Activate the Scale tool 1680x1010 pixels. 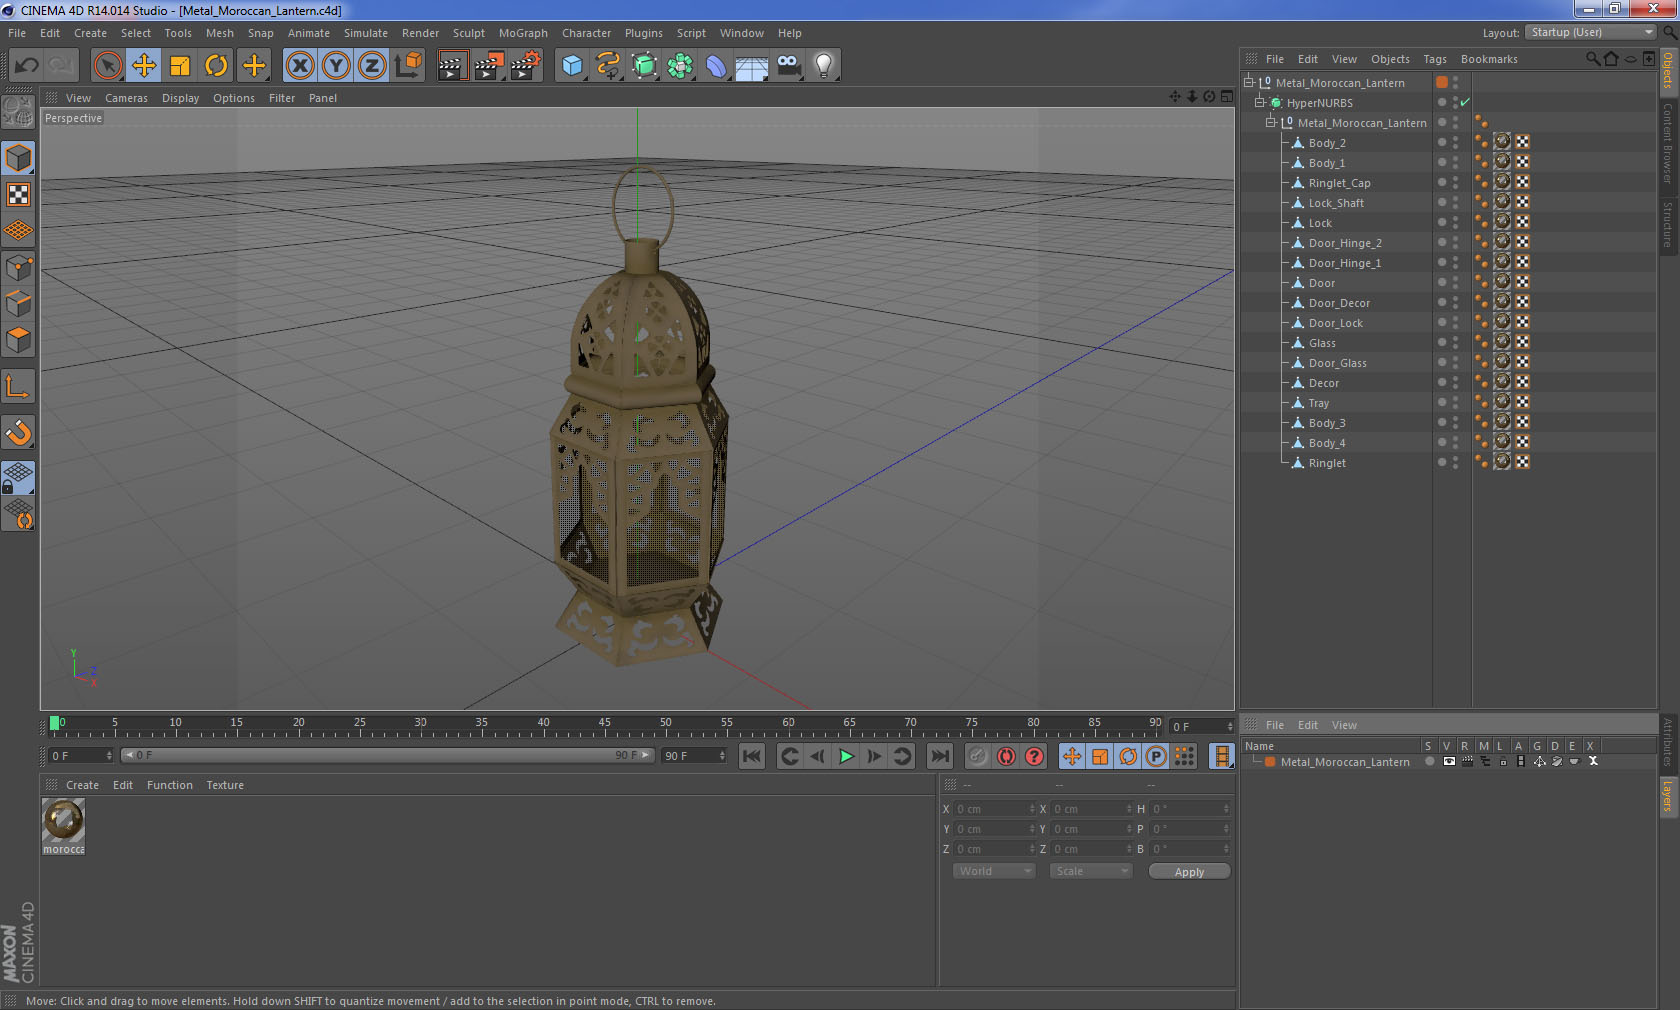[x=180, y=66]
